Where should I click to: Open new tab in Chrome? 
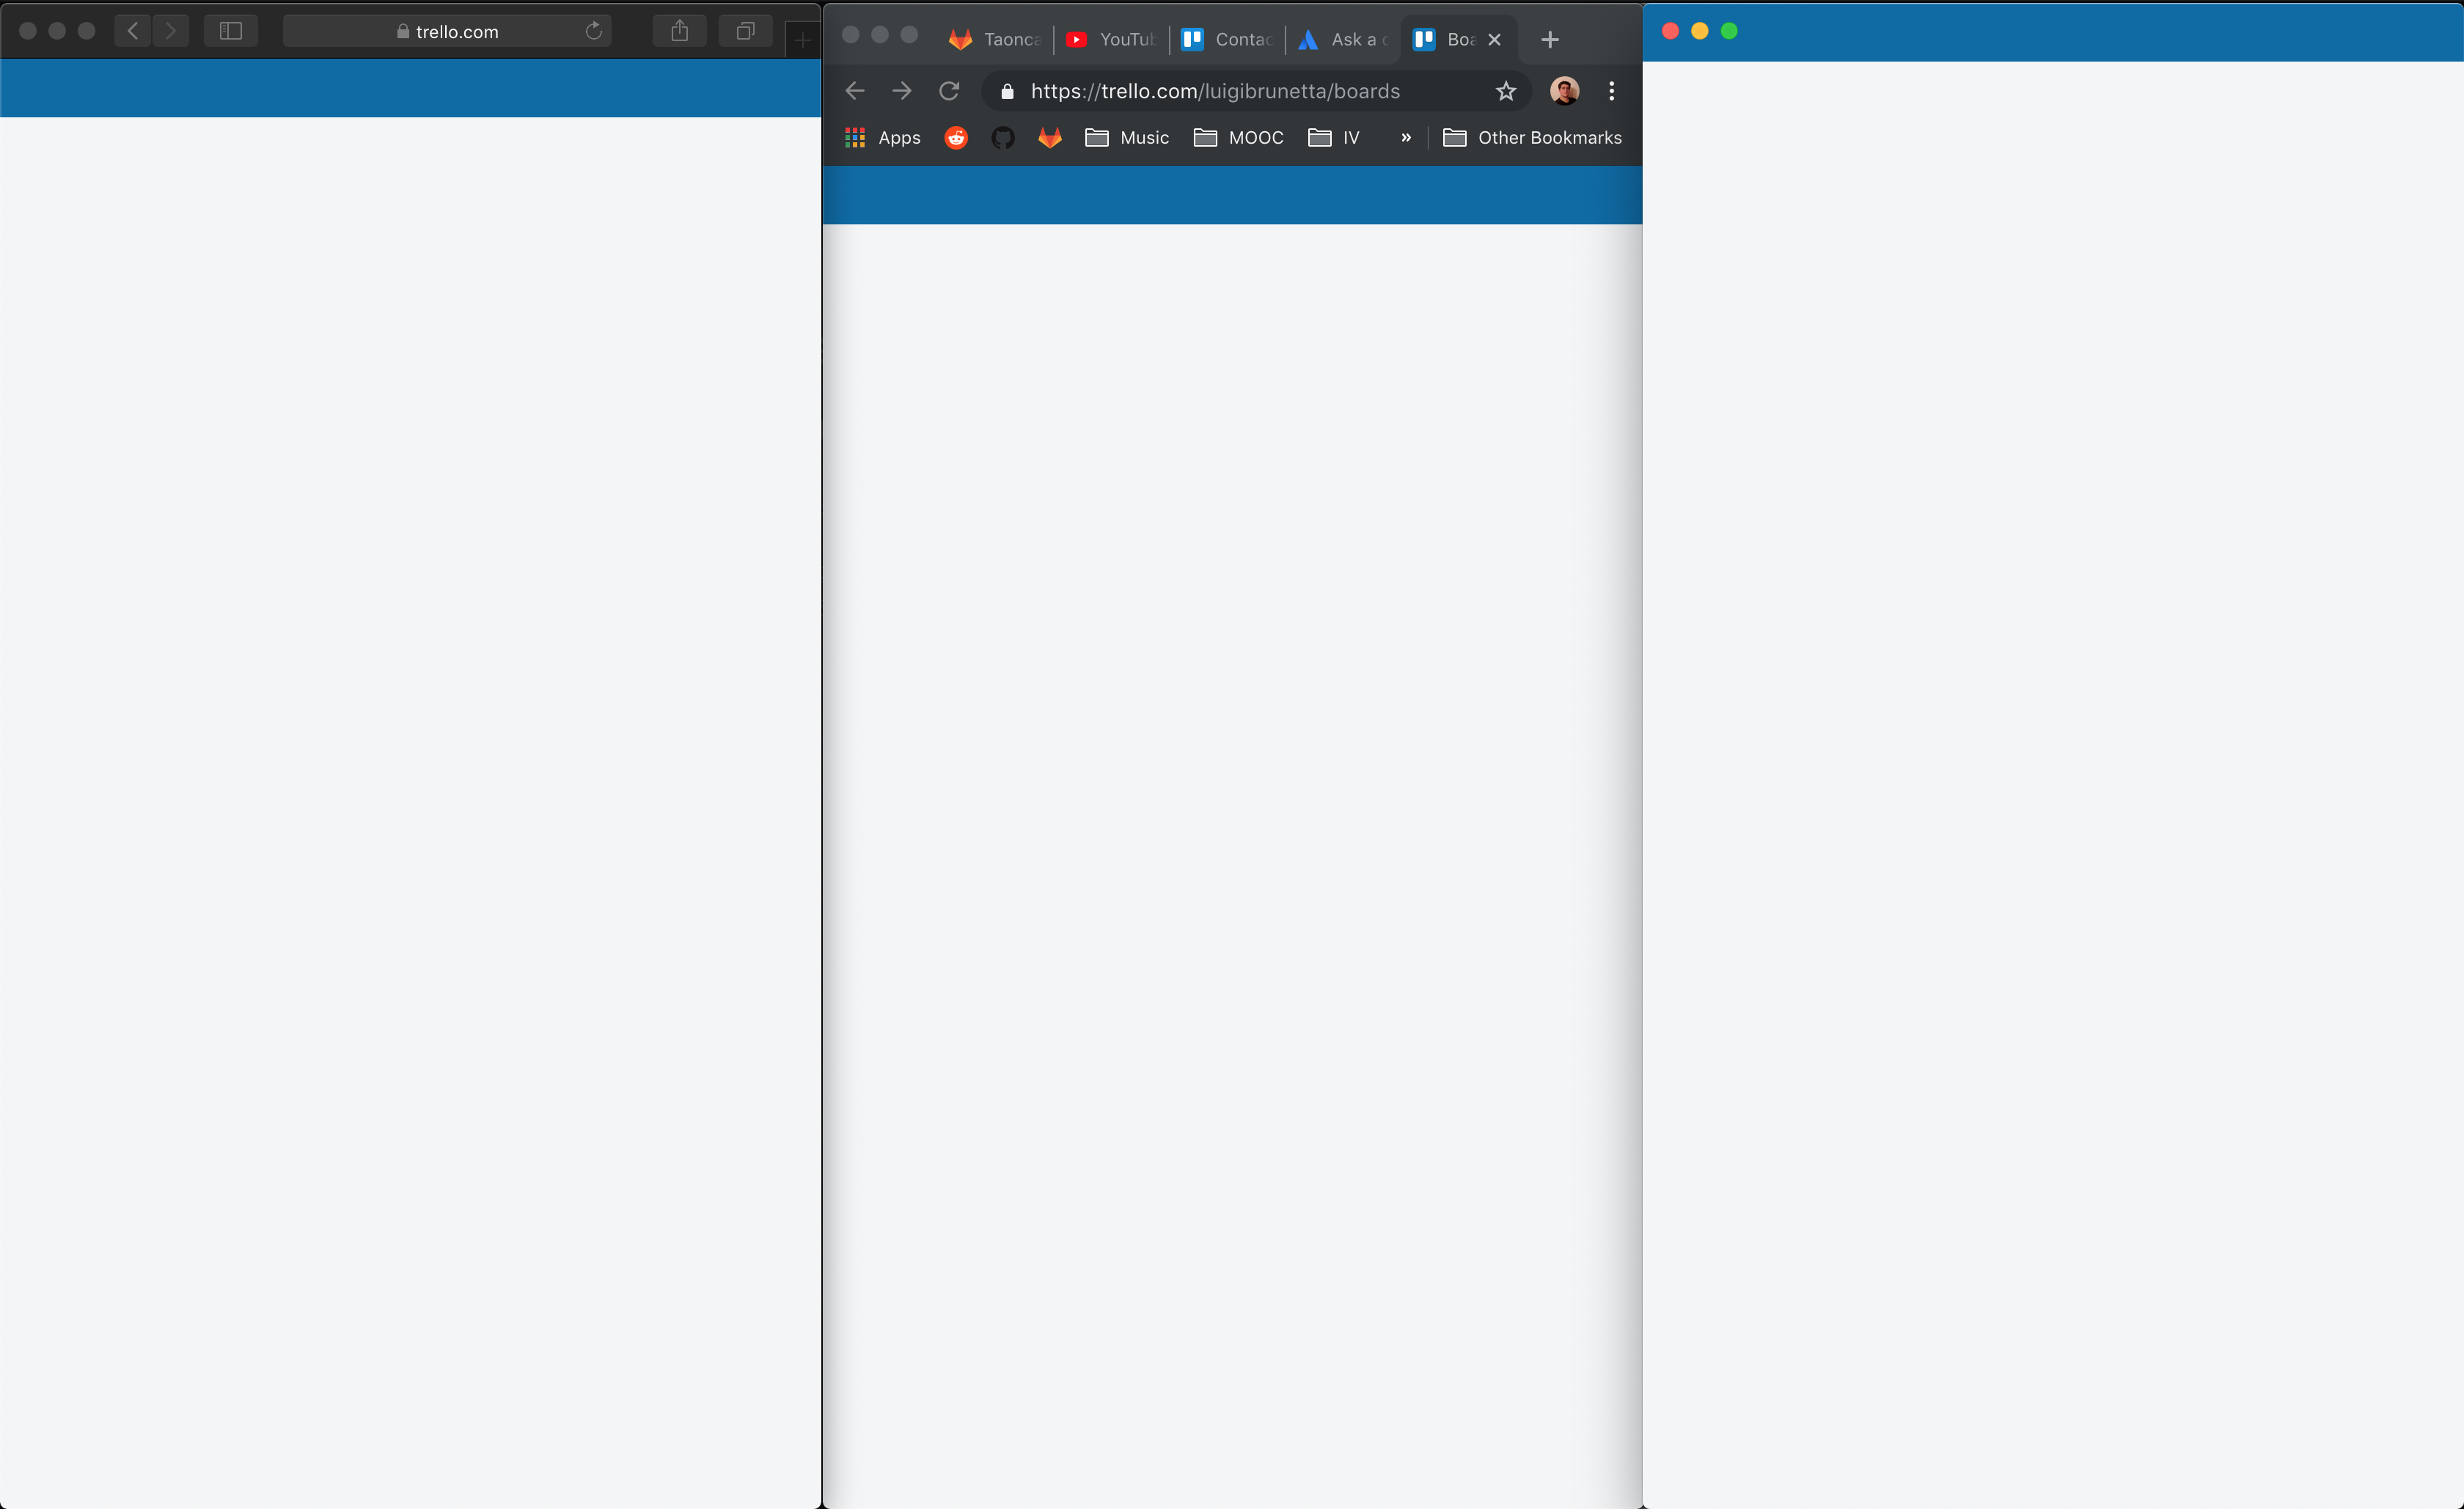pos(1550,39)
